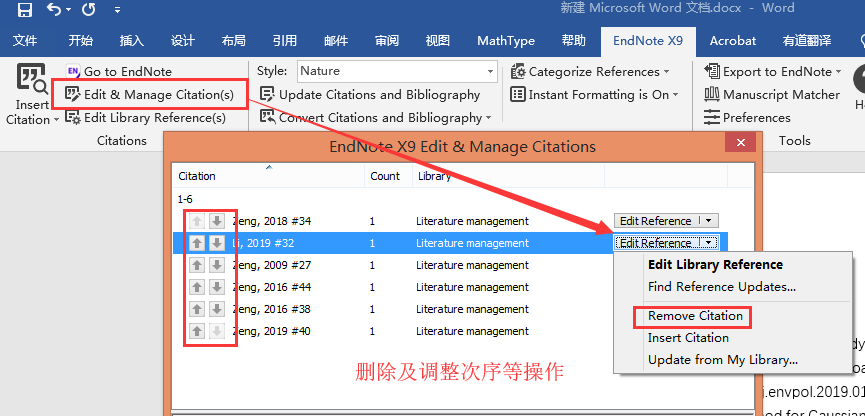
Task: Open the Style combo box showing Nature
Action: tap(397, 71)
